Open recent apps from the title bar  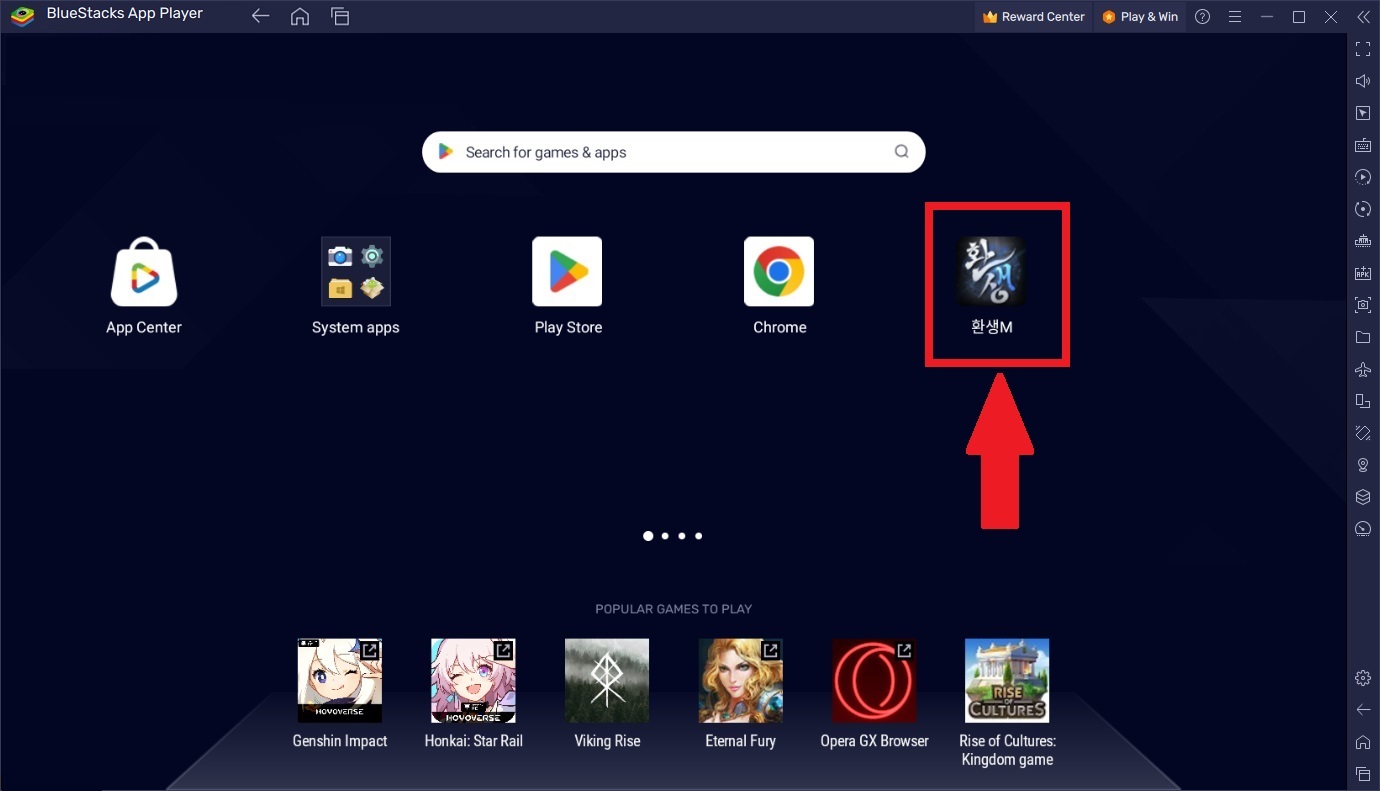[340, 16]
